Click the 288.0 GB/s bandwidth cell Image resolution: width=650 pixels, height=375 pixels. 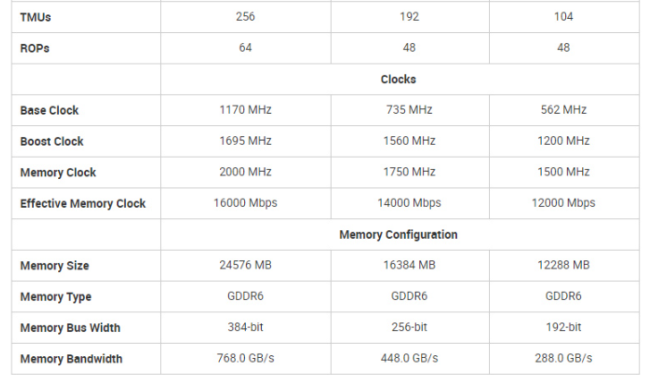tap(563, 358)
